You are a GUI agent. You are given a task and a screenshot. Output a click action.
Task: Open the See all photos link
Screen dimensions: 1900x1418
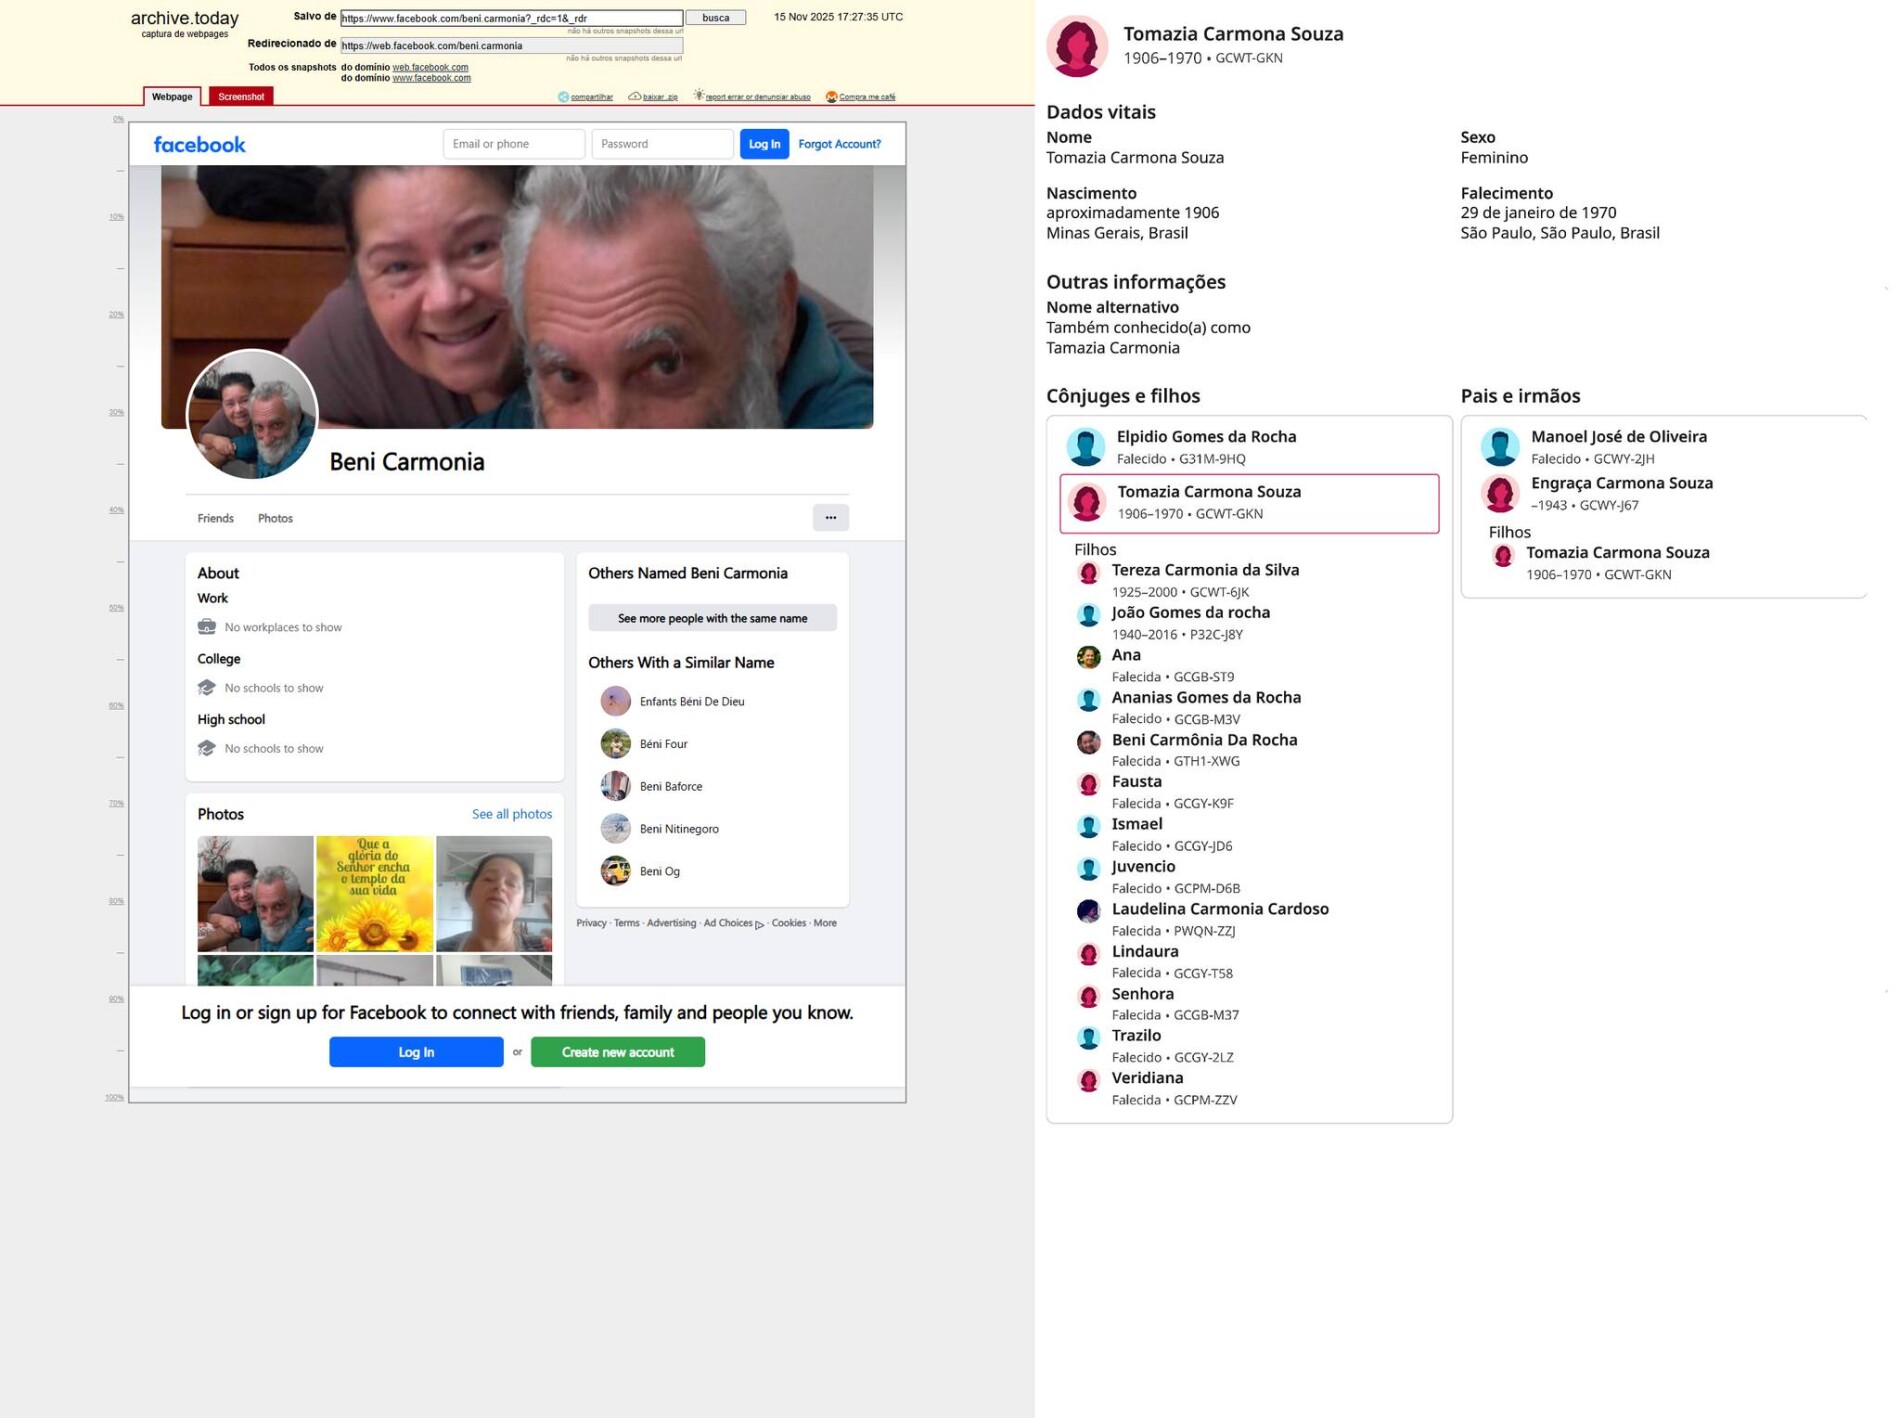coord(511,814)
